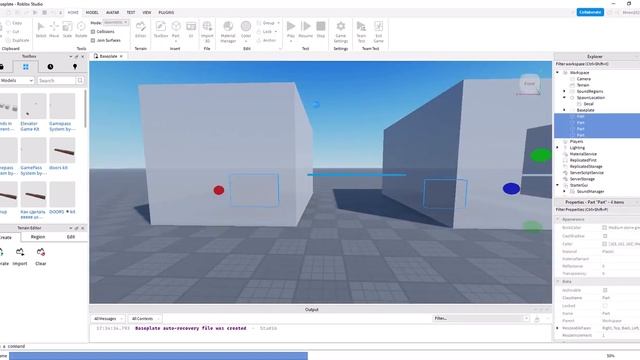
Task: Open the PLUGINS ribbon tab
Action: 166,13
